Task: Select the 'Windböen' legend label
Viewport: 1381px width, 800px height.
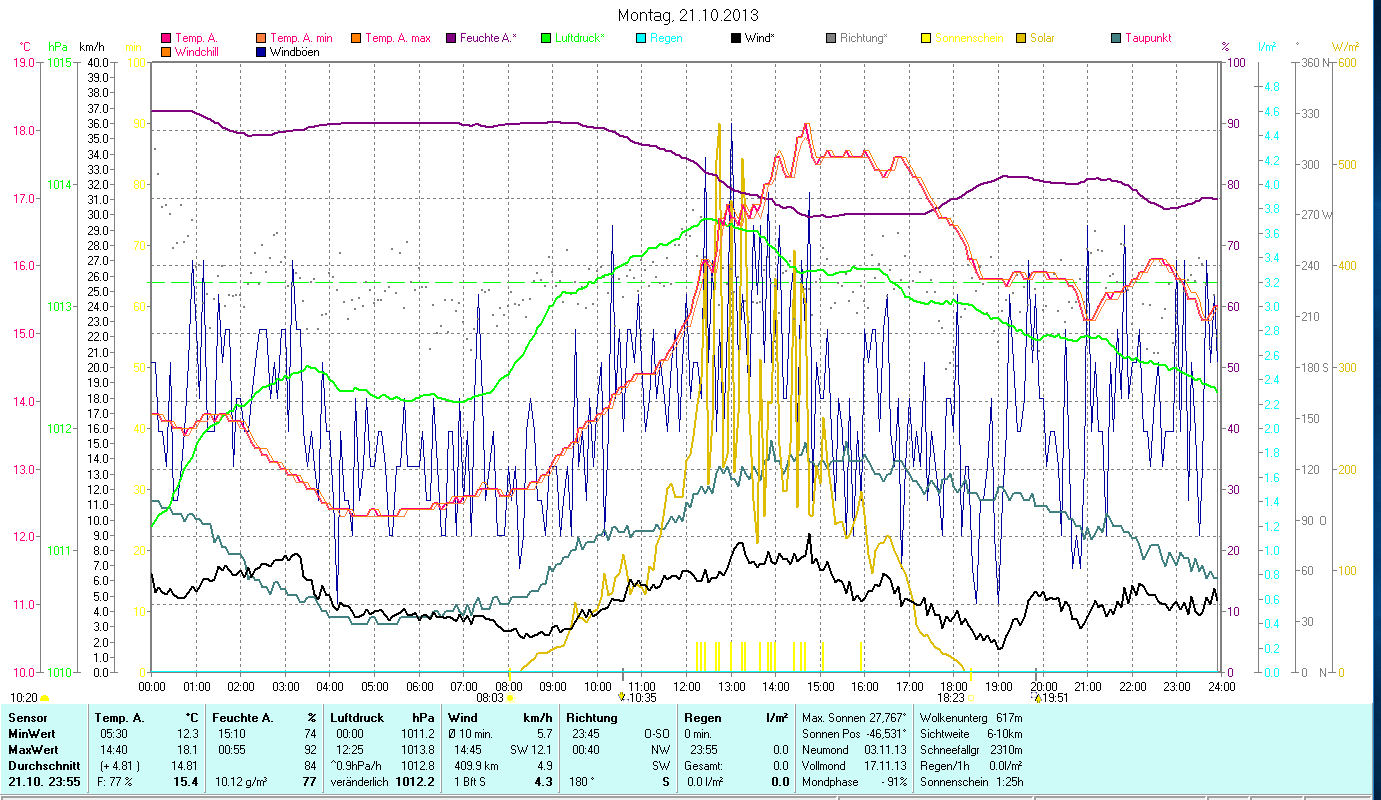Action: tap(295, 52)
